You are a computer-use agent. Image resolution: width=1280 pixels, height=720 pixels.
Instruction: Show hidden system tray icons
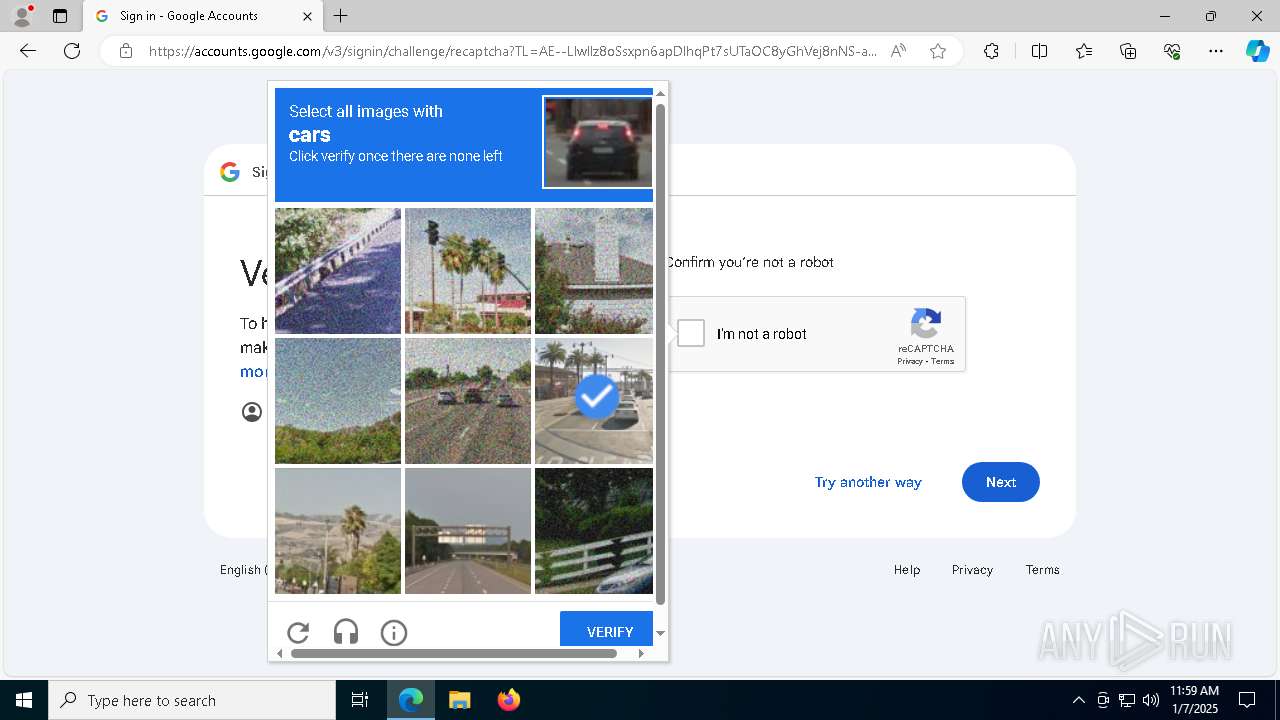tap(1078, 700)
